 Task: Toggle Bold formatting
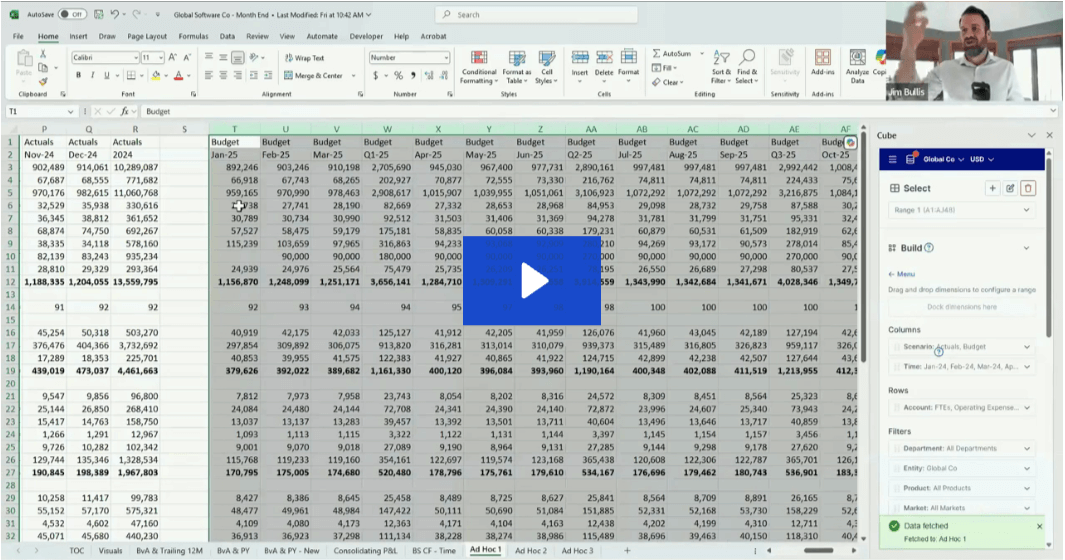tap(78, 76)
